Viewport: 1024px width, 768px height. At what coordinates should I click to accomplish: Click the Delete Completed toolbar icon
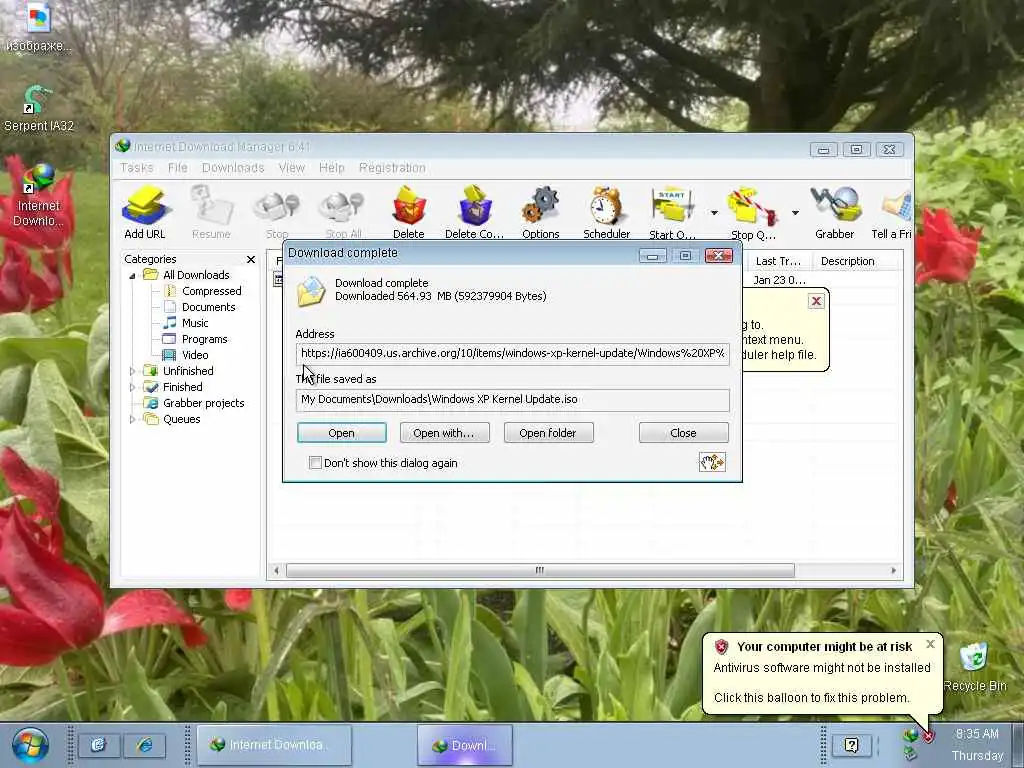(x=474, y=212)
